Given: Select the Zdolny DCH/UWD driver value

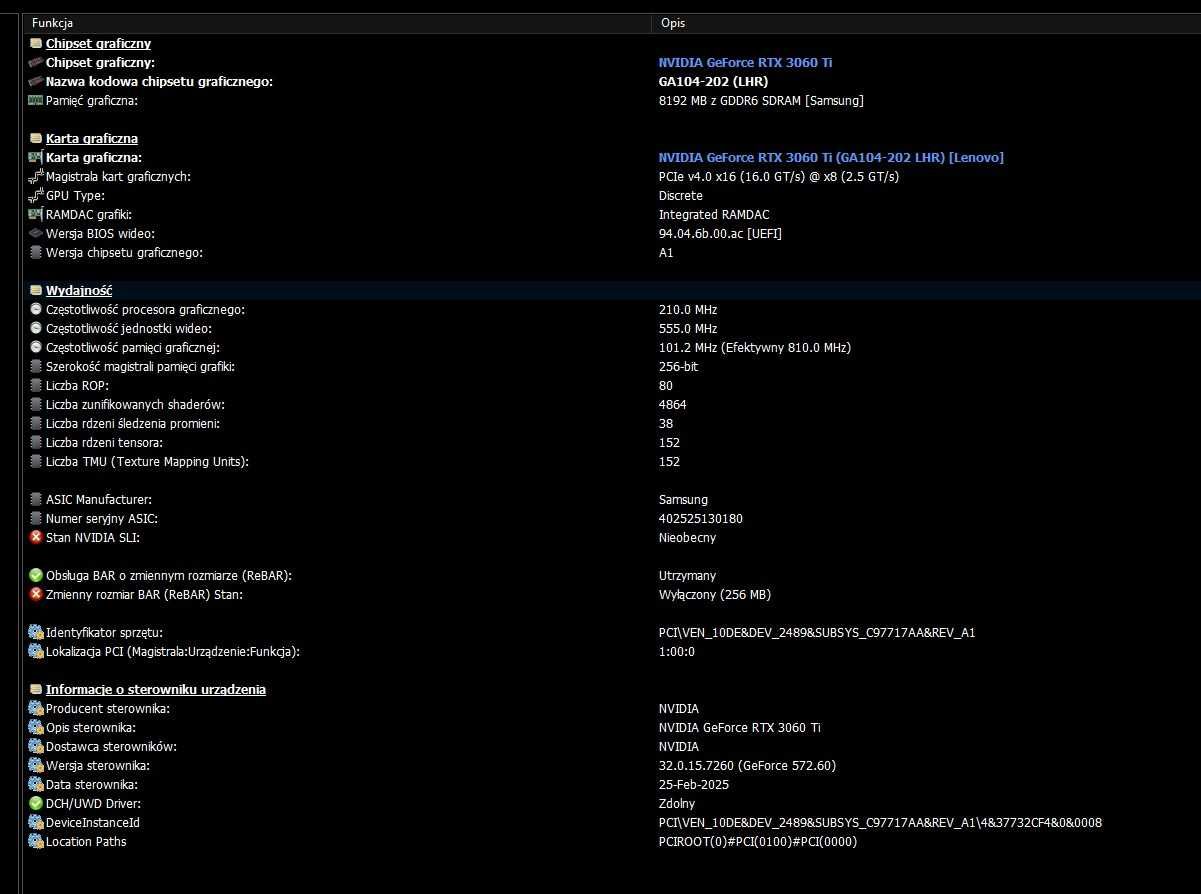Looking at the screenshot, I should pyautogui.click(x=677, y=803).
